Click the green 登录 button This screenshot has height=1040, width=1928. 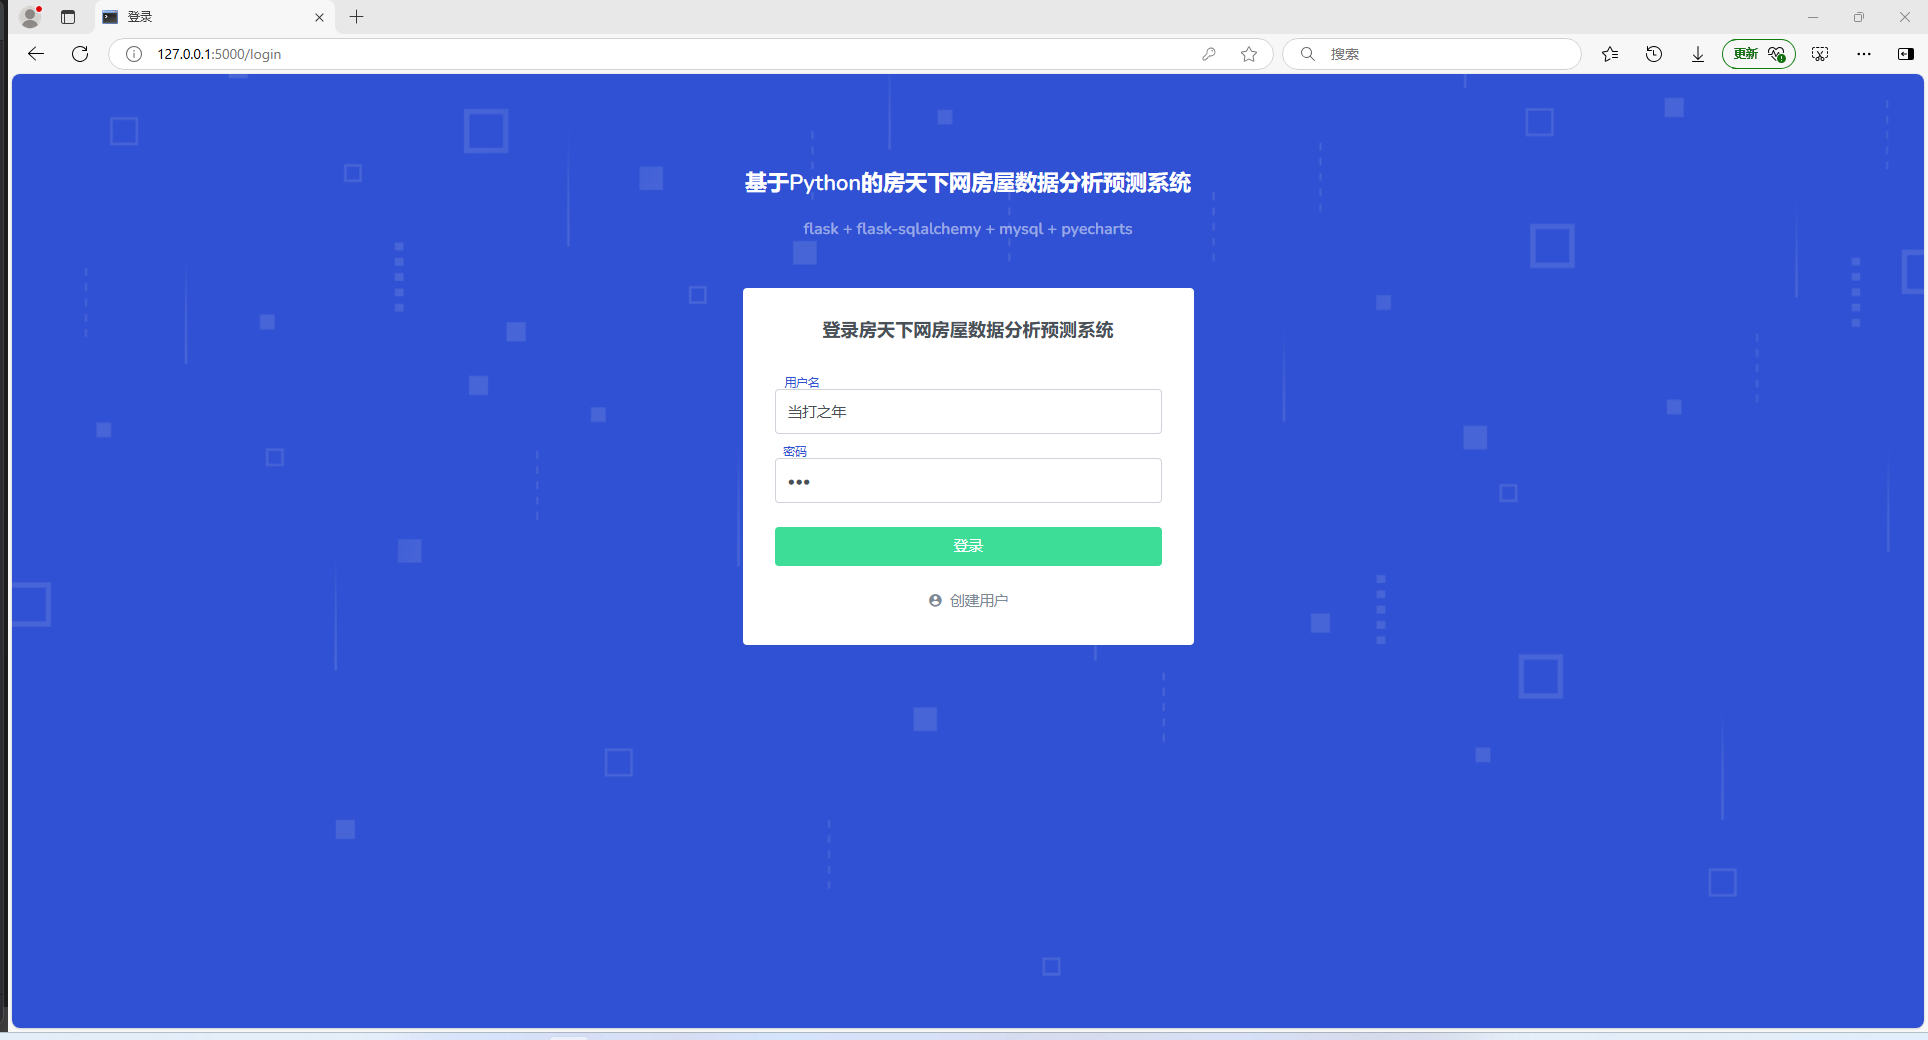968,546
